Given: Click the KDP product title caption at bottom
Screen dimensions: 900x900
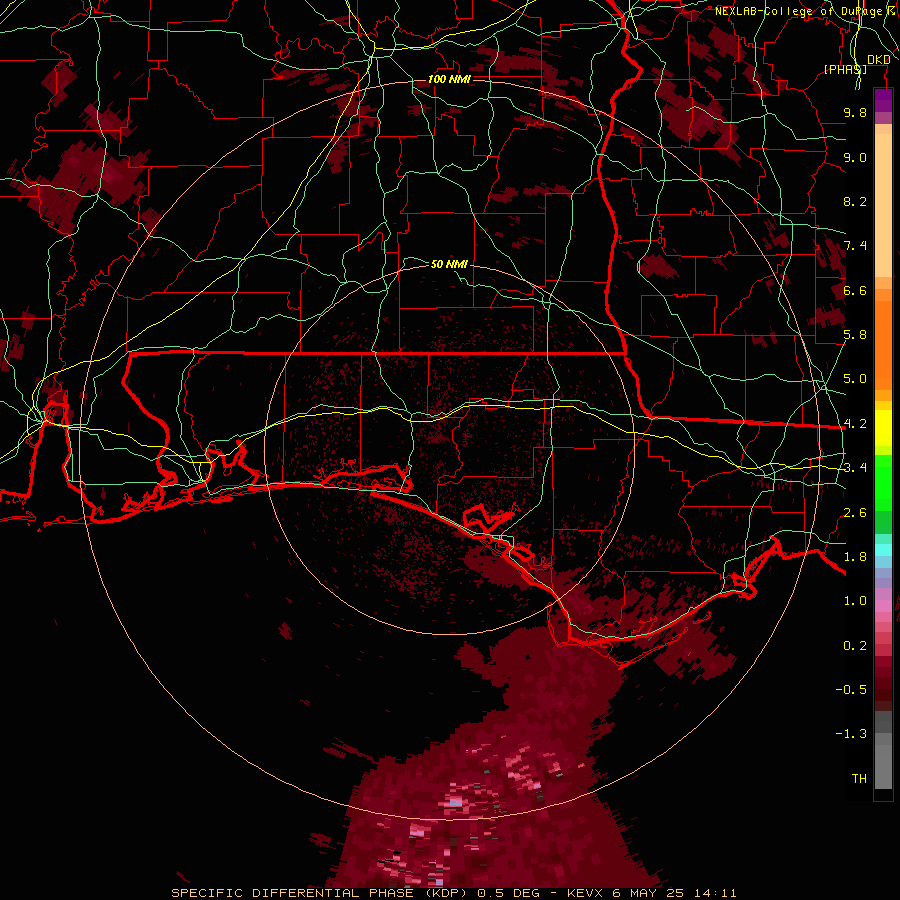Looking at the screenshot, I should point(453,893).
